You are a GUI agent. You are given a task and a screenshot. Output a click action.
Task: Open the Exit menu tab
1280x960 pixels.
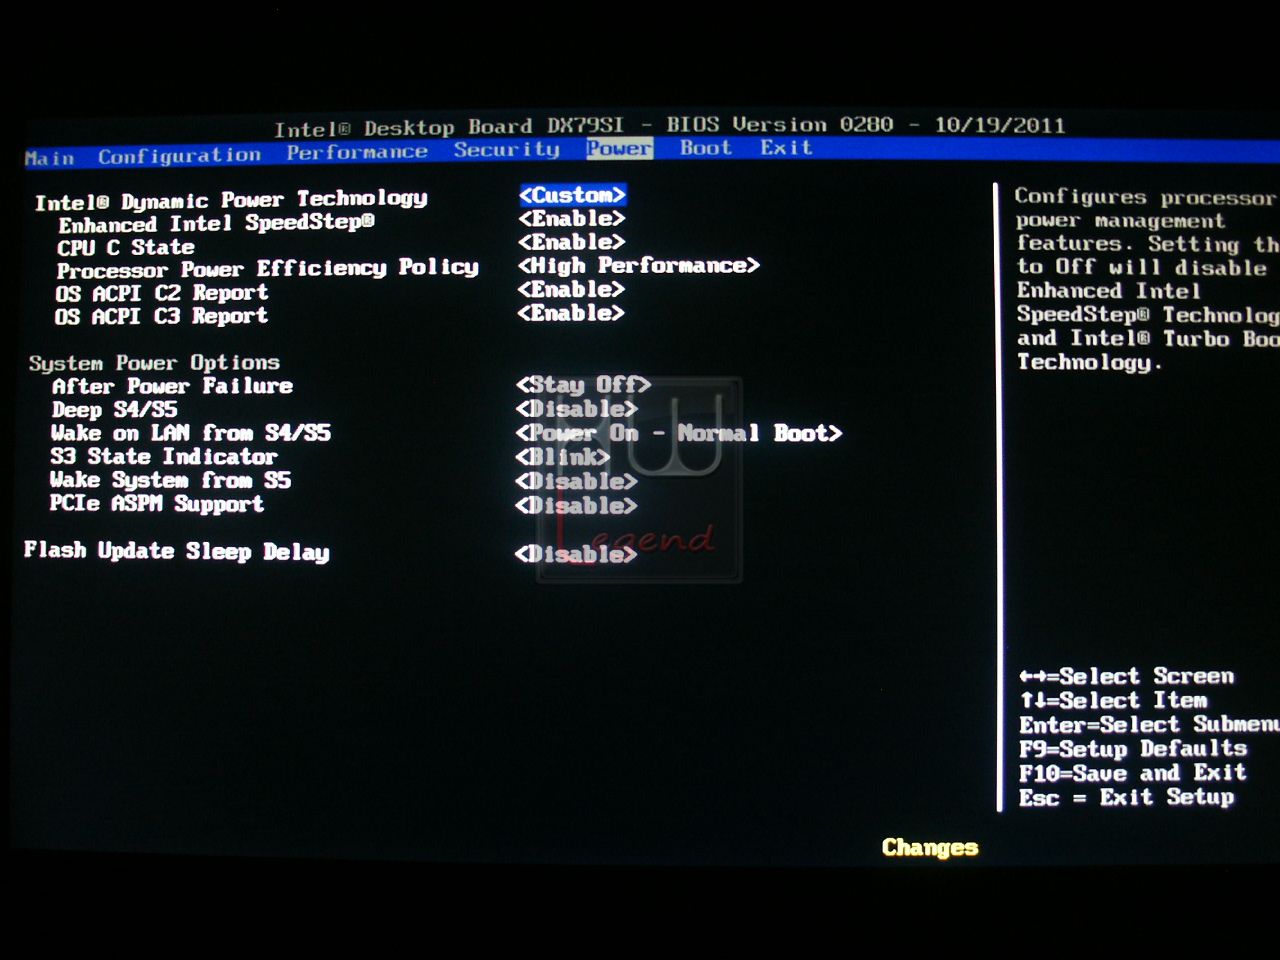click(x=786, y=148)
